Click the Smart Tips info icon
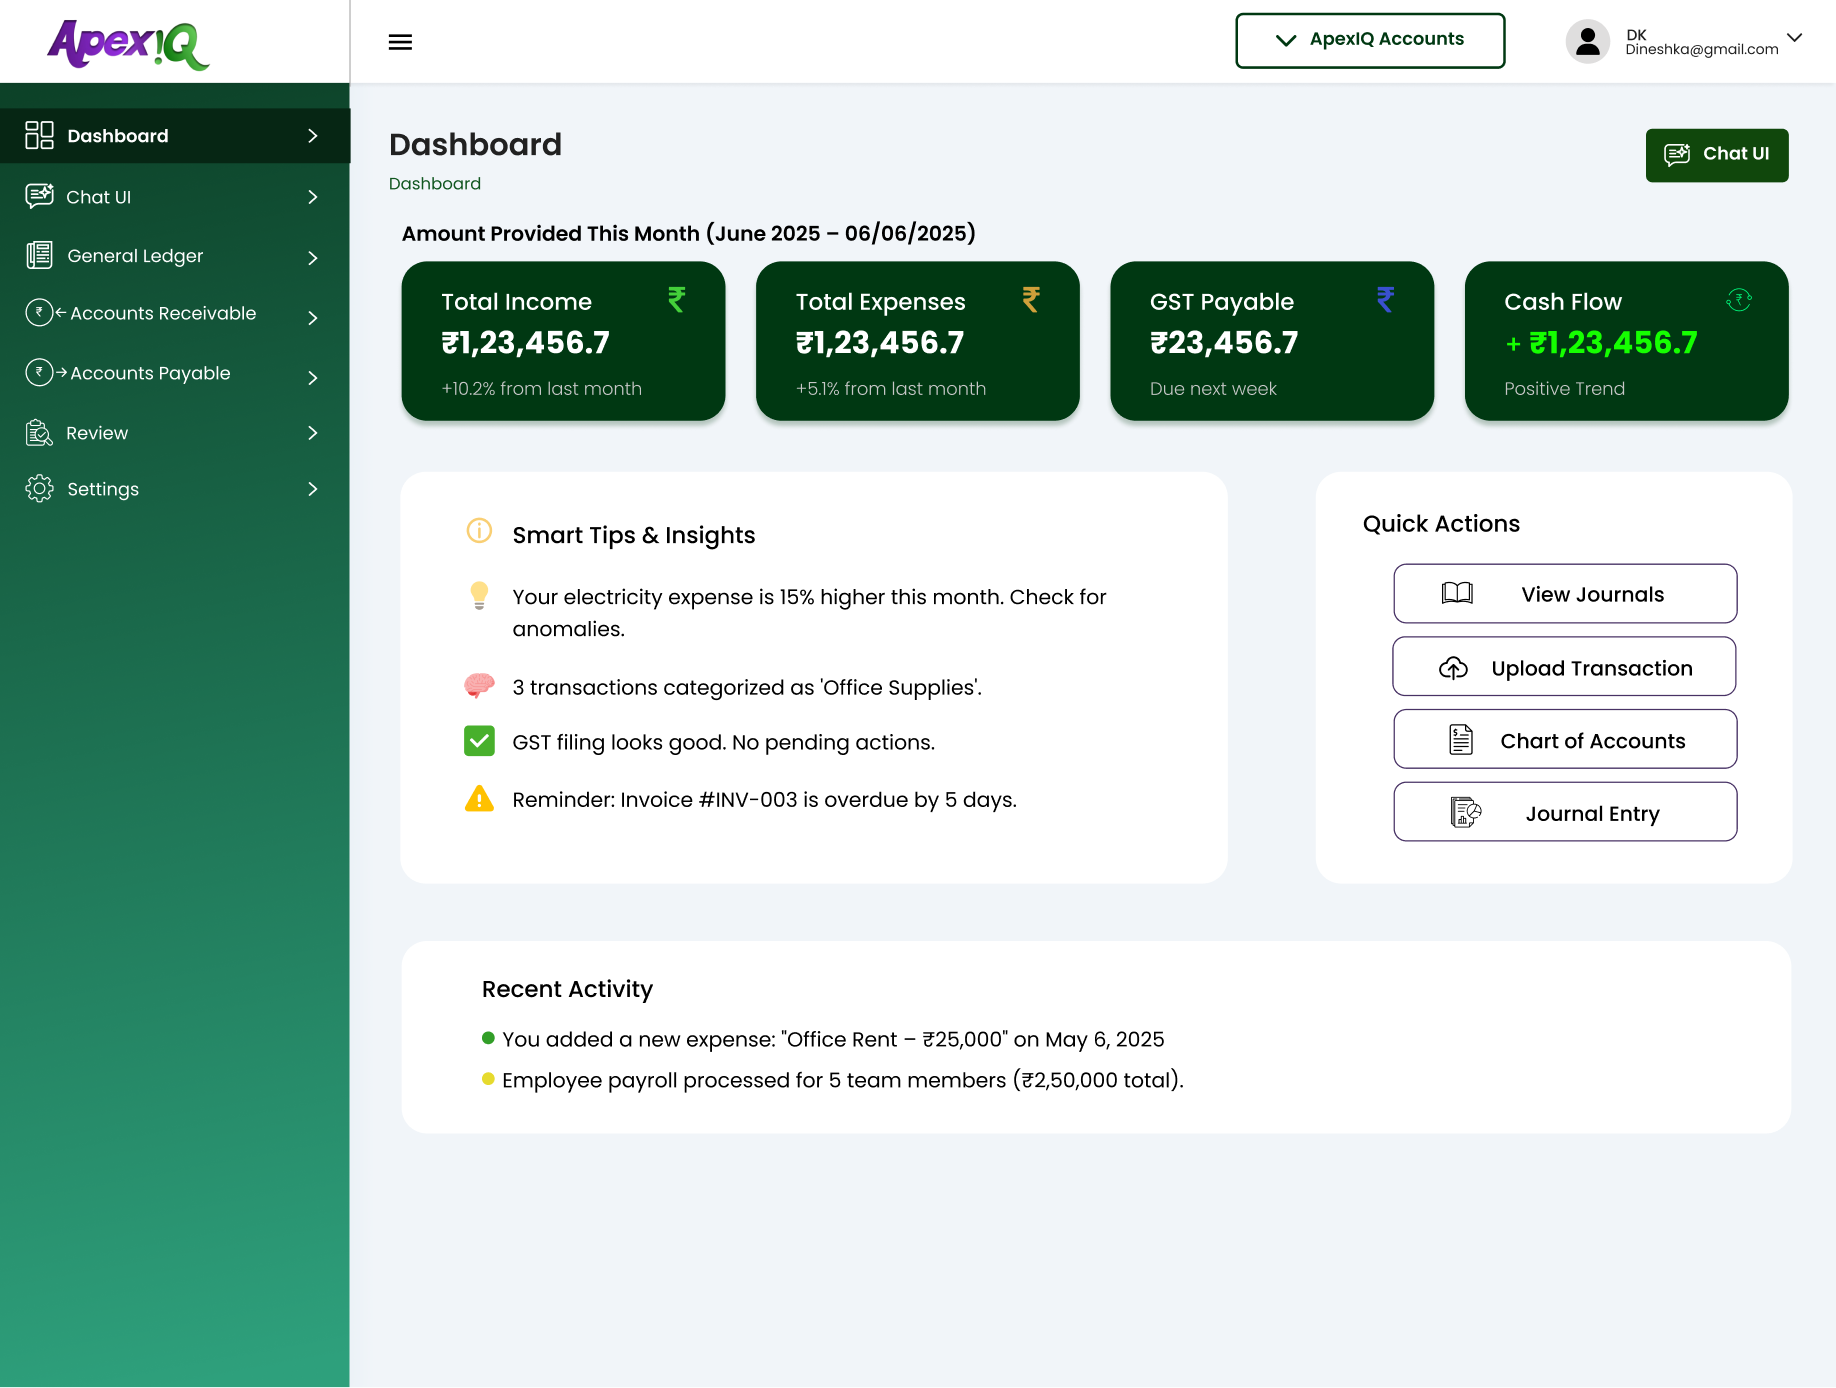This screenshot has width=1836, height=1388. [479, 531]
